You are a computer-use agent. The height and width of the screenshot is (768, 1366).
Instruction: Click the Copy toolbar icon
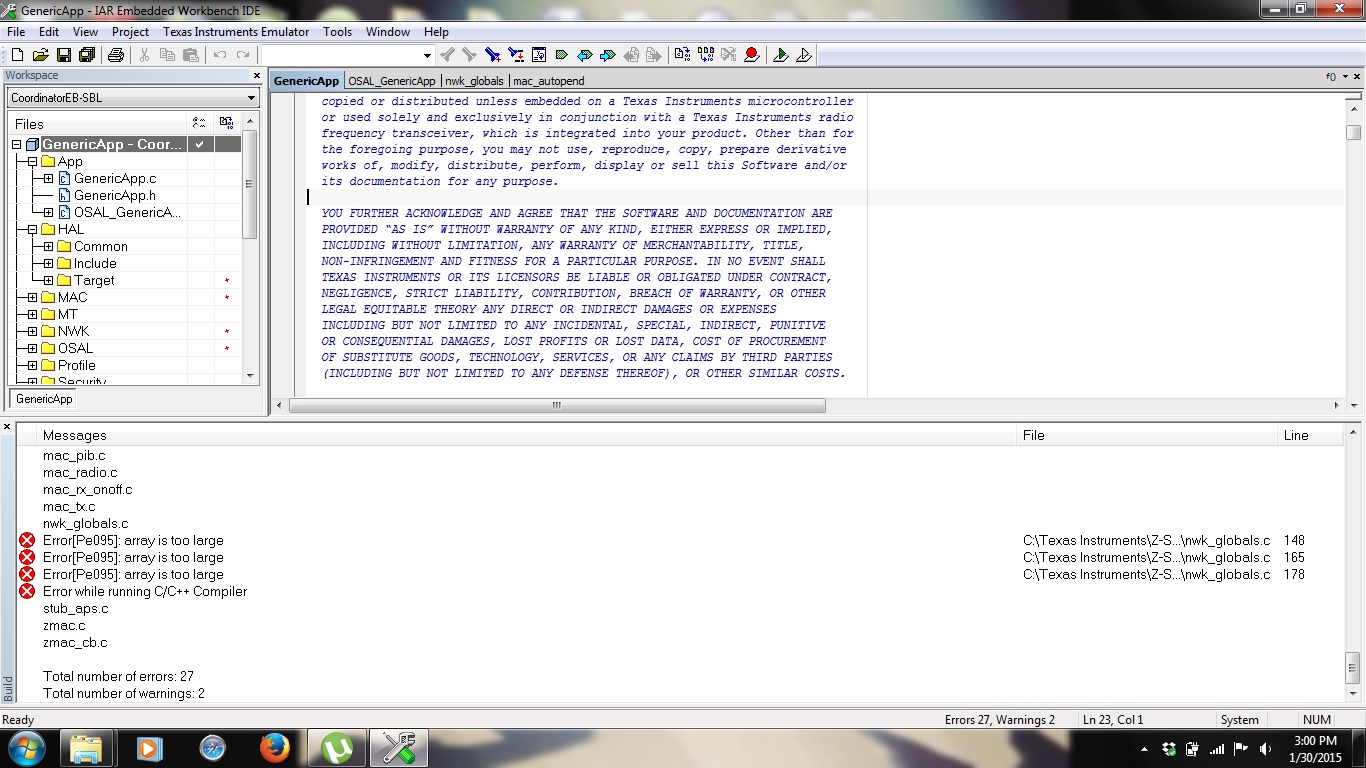(168, 55)
